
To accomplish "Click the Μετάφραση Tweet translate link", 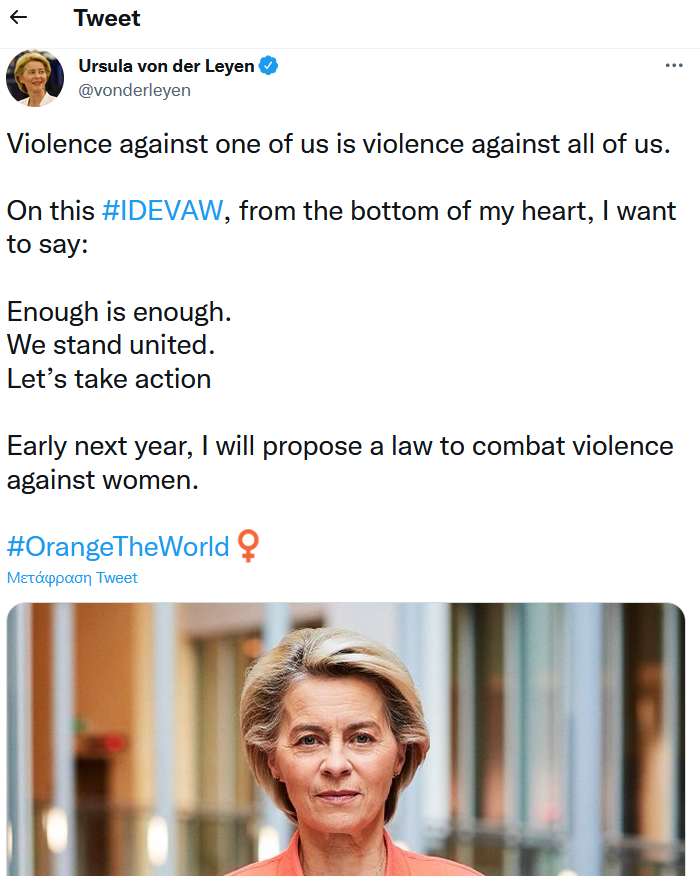I will click(72, 578).
